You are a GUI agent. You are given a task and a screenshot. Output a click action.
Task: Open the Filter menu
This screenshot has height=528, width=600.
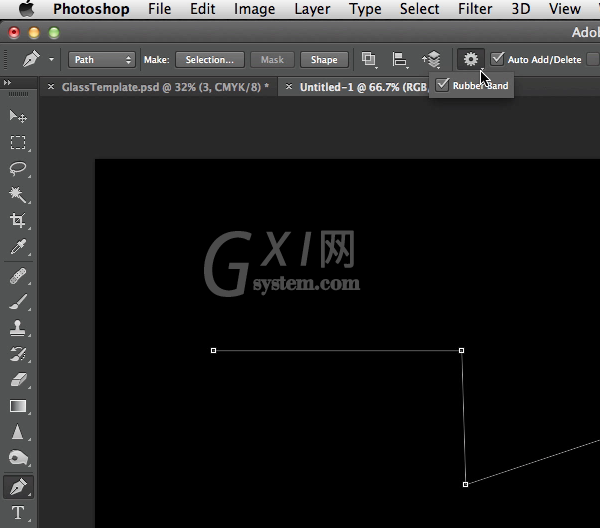coord(475,9)
